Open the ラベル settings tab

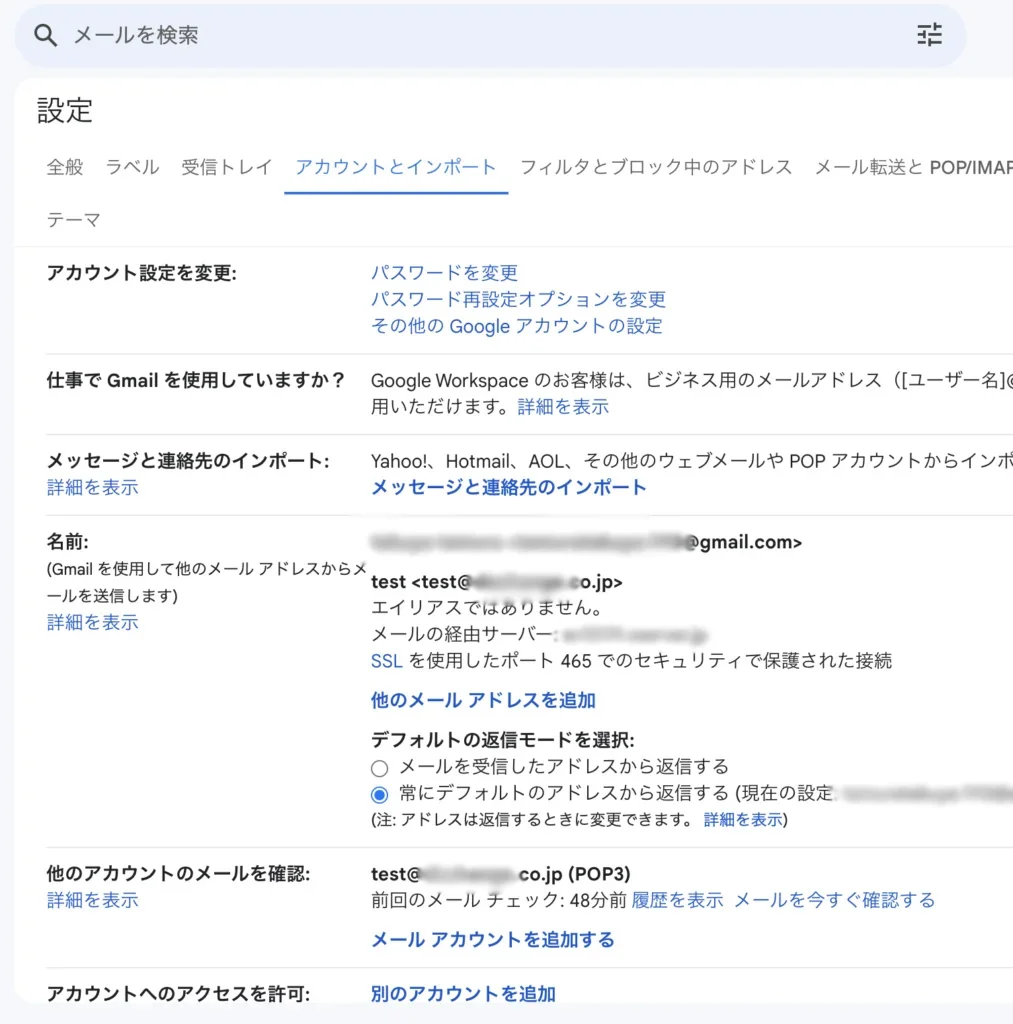(132, 167)
